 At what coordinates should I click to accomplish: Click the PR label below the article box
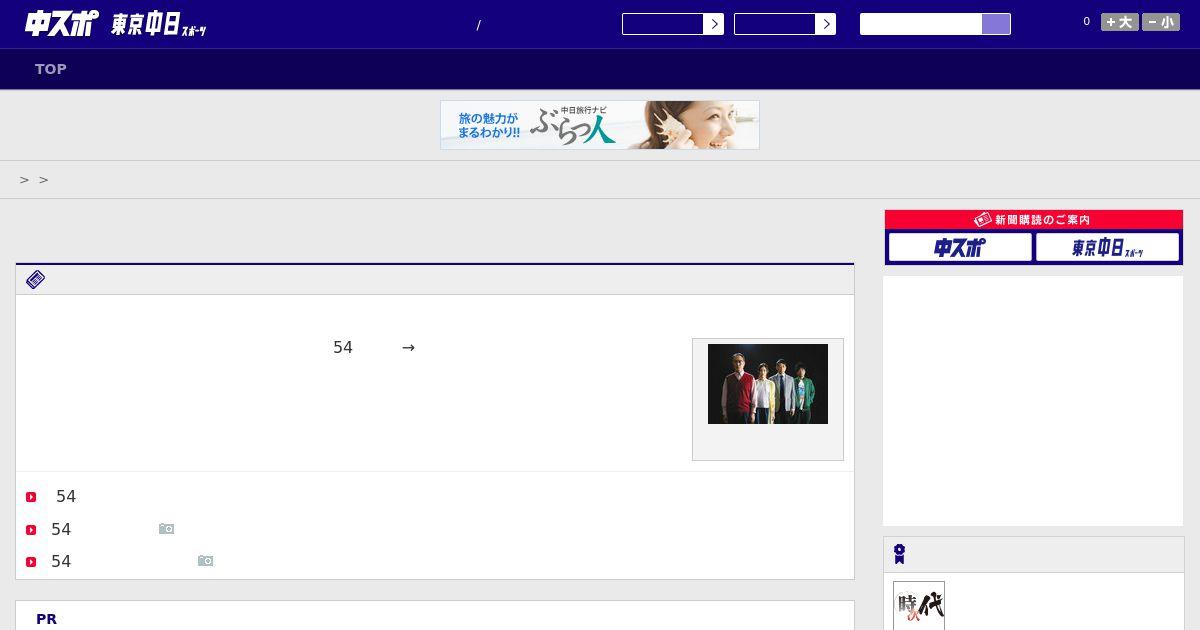click(x=47, y=619)
